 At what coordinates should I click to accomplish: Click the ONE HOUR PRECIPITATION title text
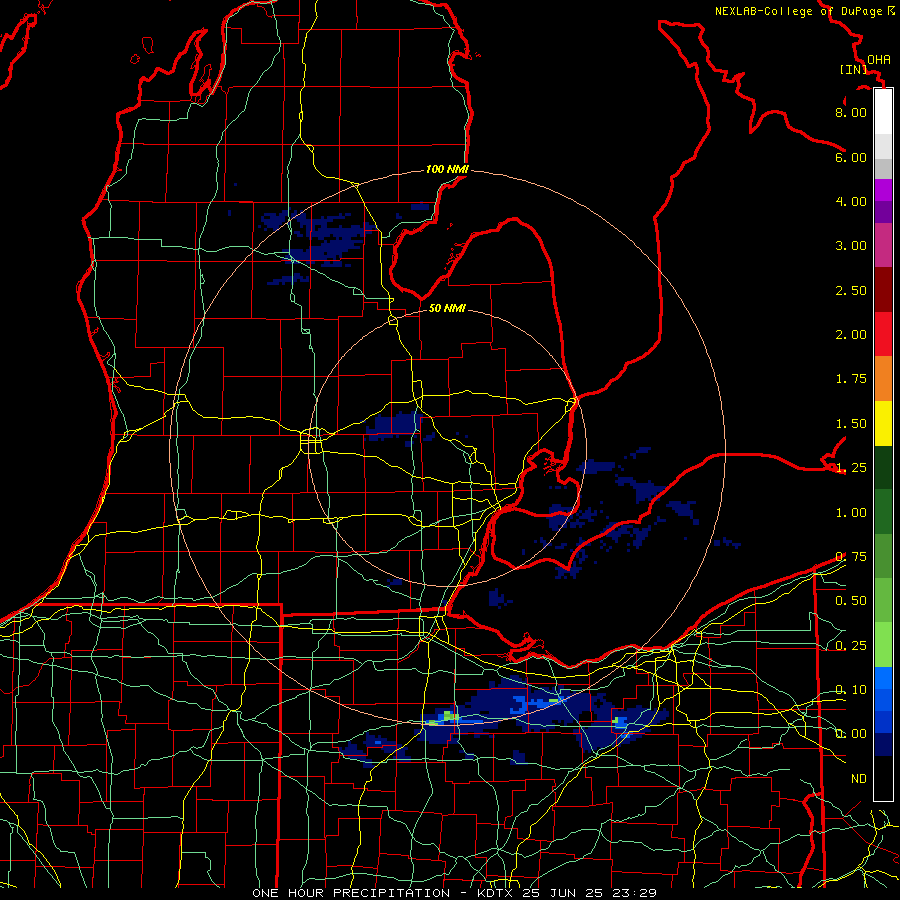click(x=351, y=893)
